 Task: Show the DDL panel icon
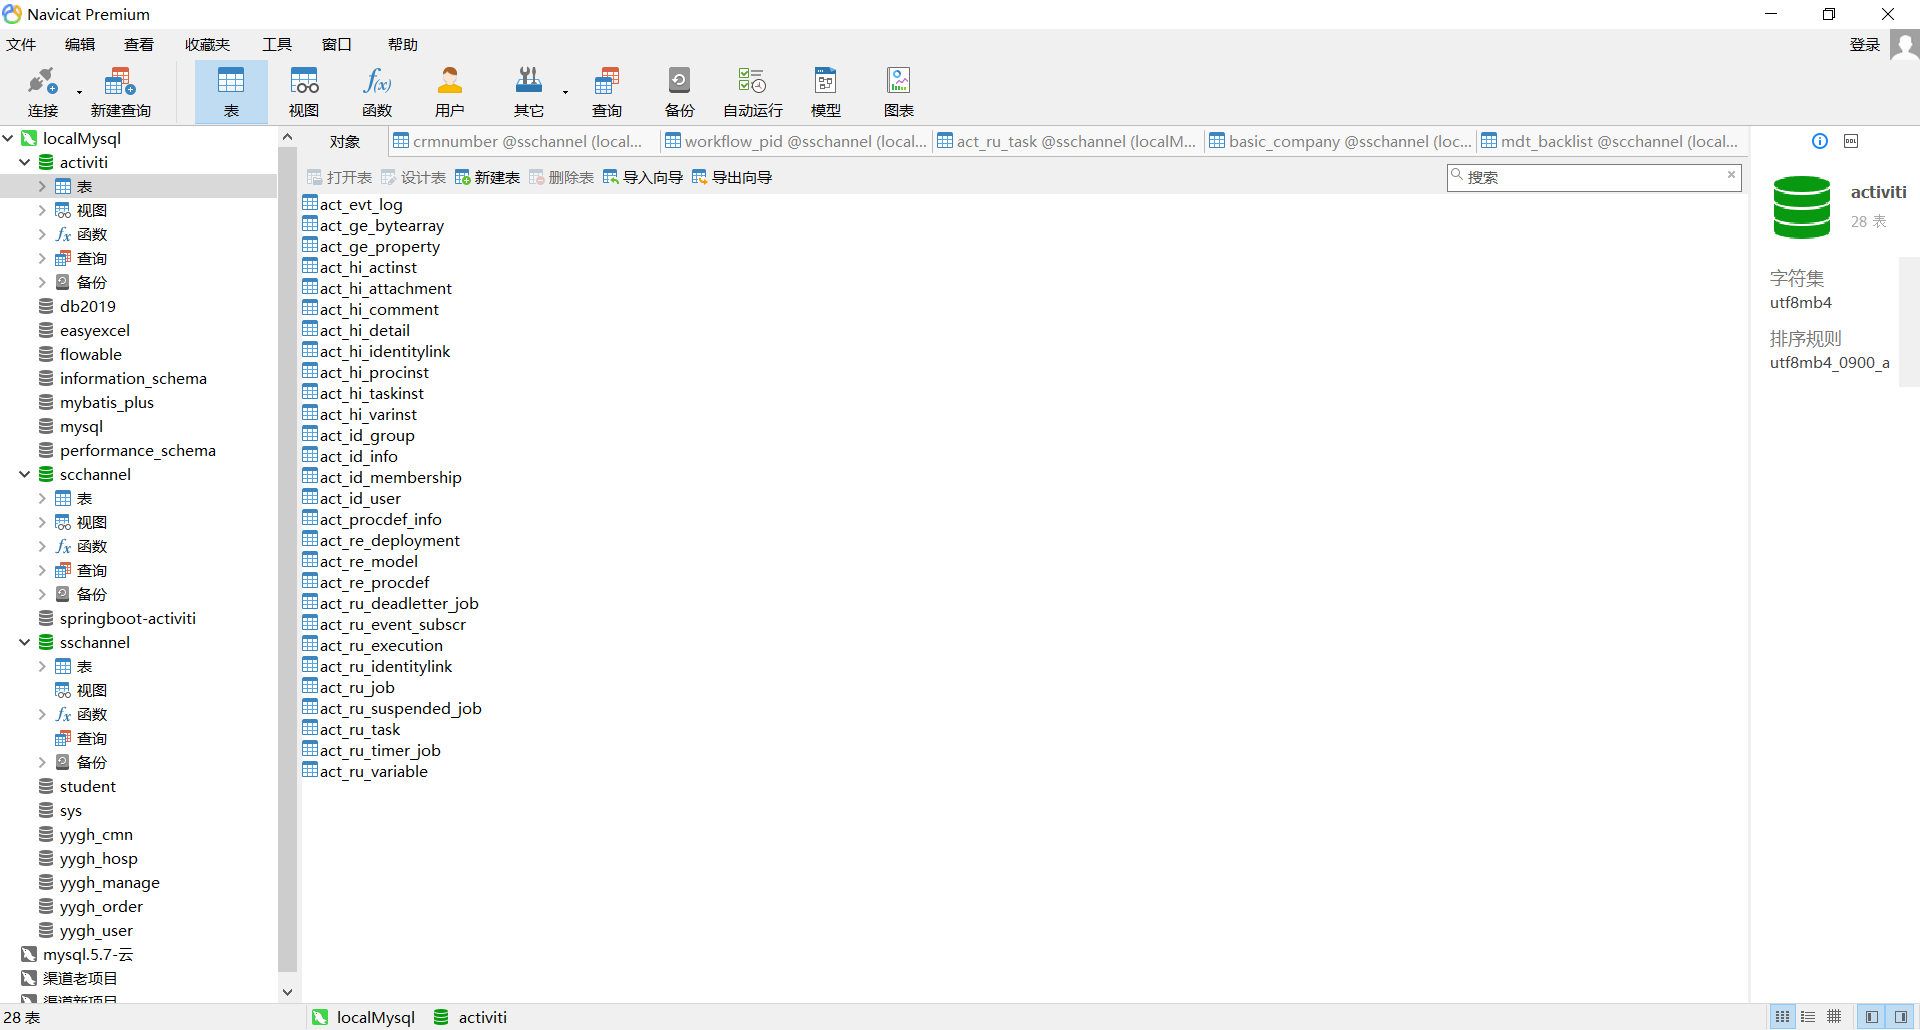[1851, 141]
